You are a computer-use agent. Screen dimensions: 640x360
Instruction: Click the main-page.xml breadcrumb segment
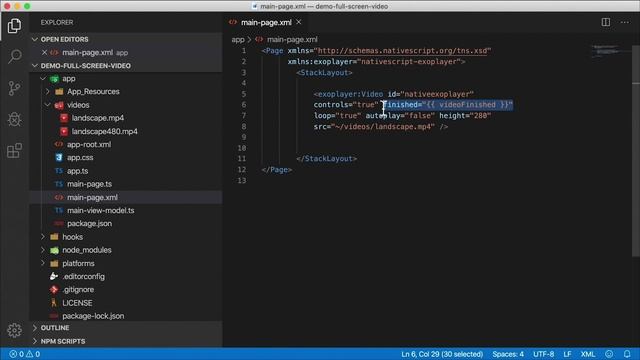pos(292,40)
